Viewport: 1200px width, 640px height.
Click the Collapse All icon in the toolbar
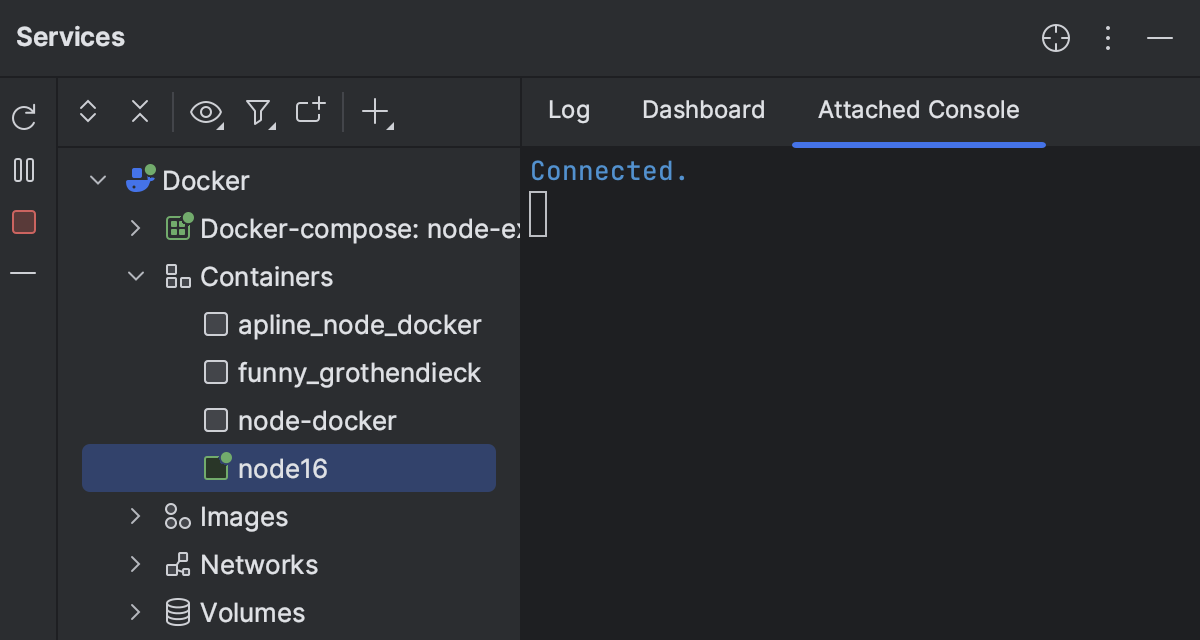(x=140, y=113)
